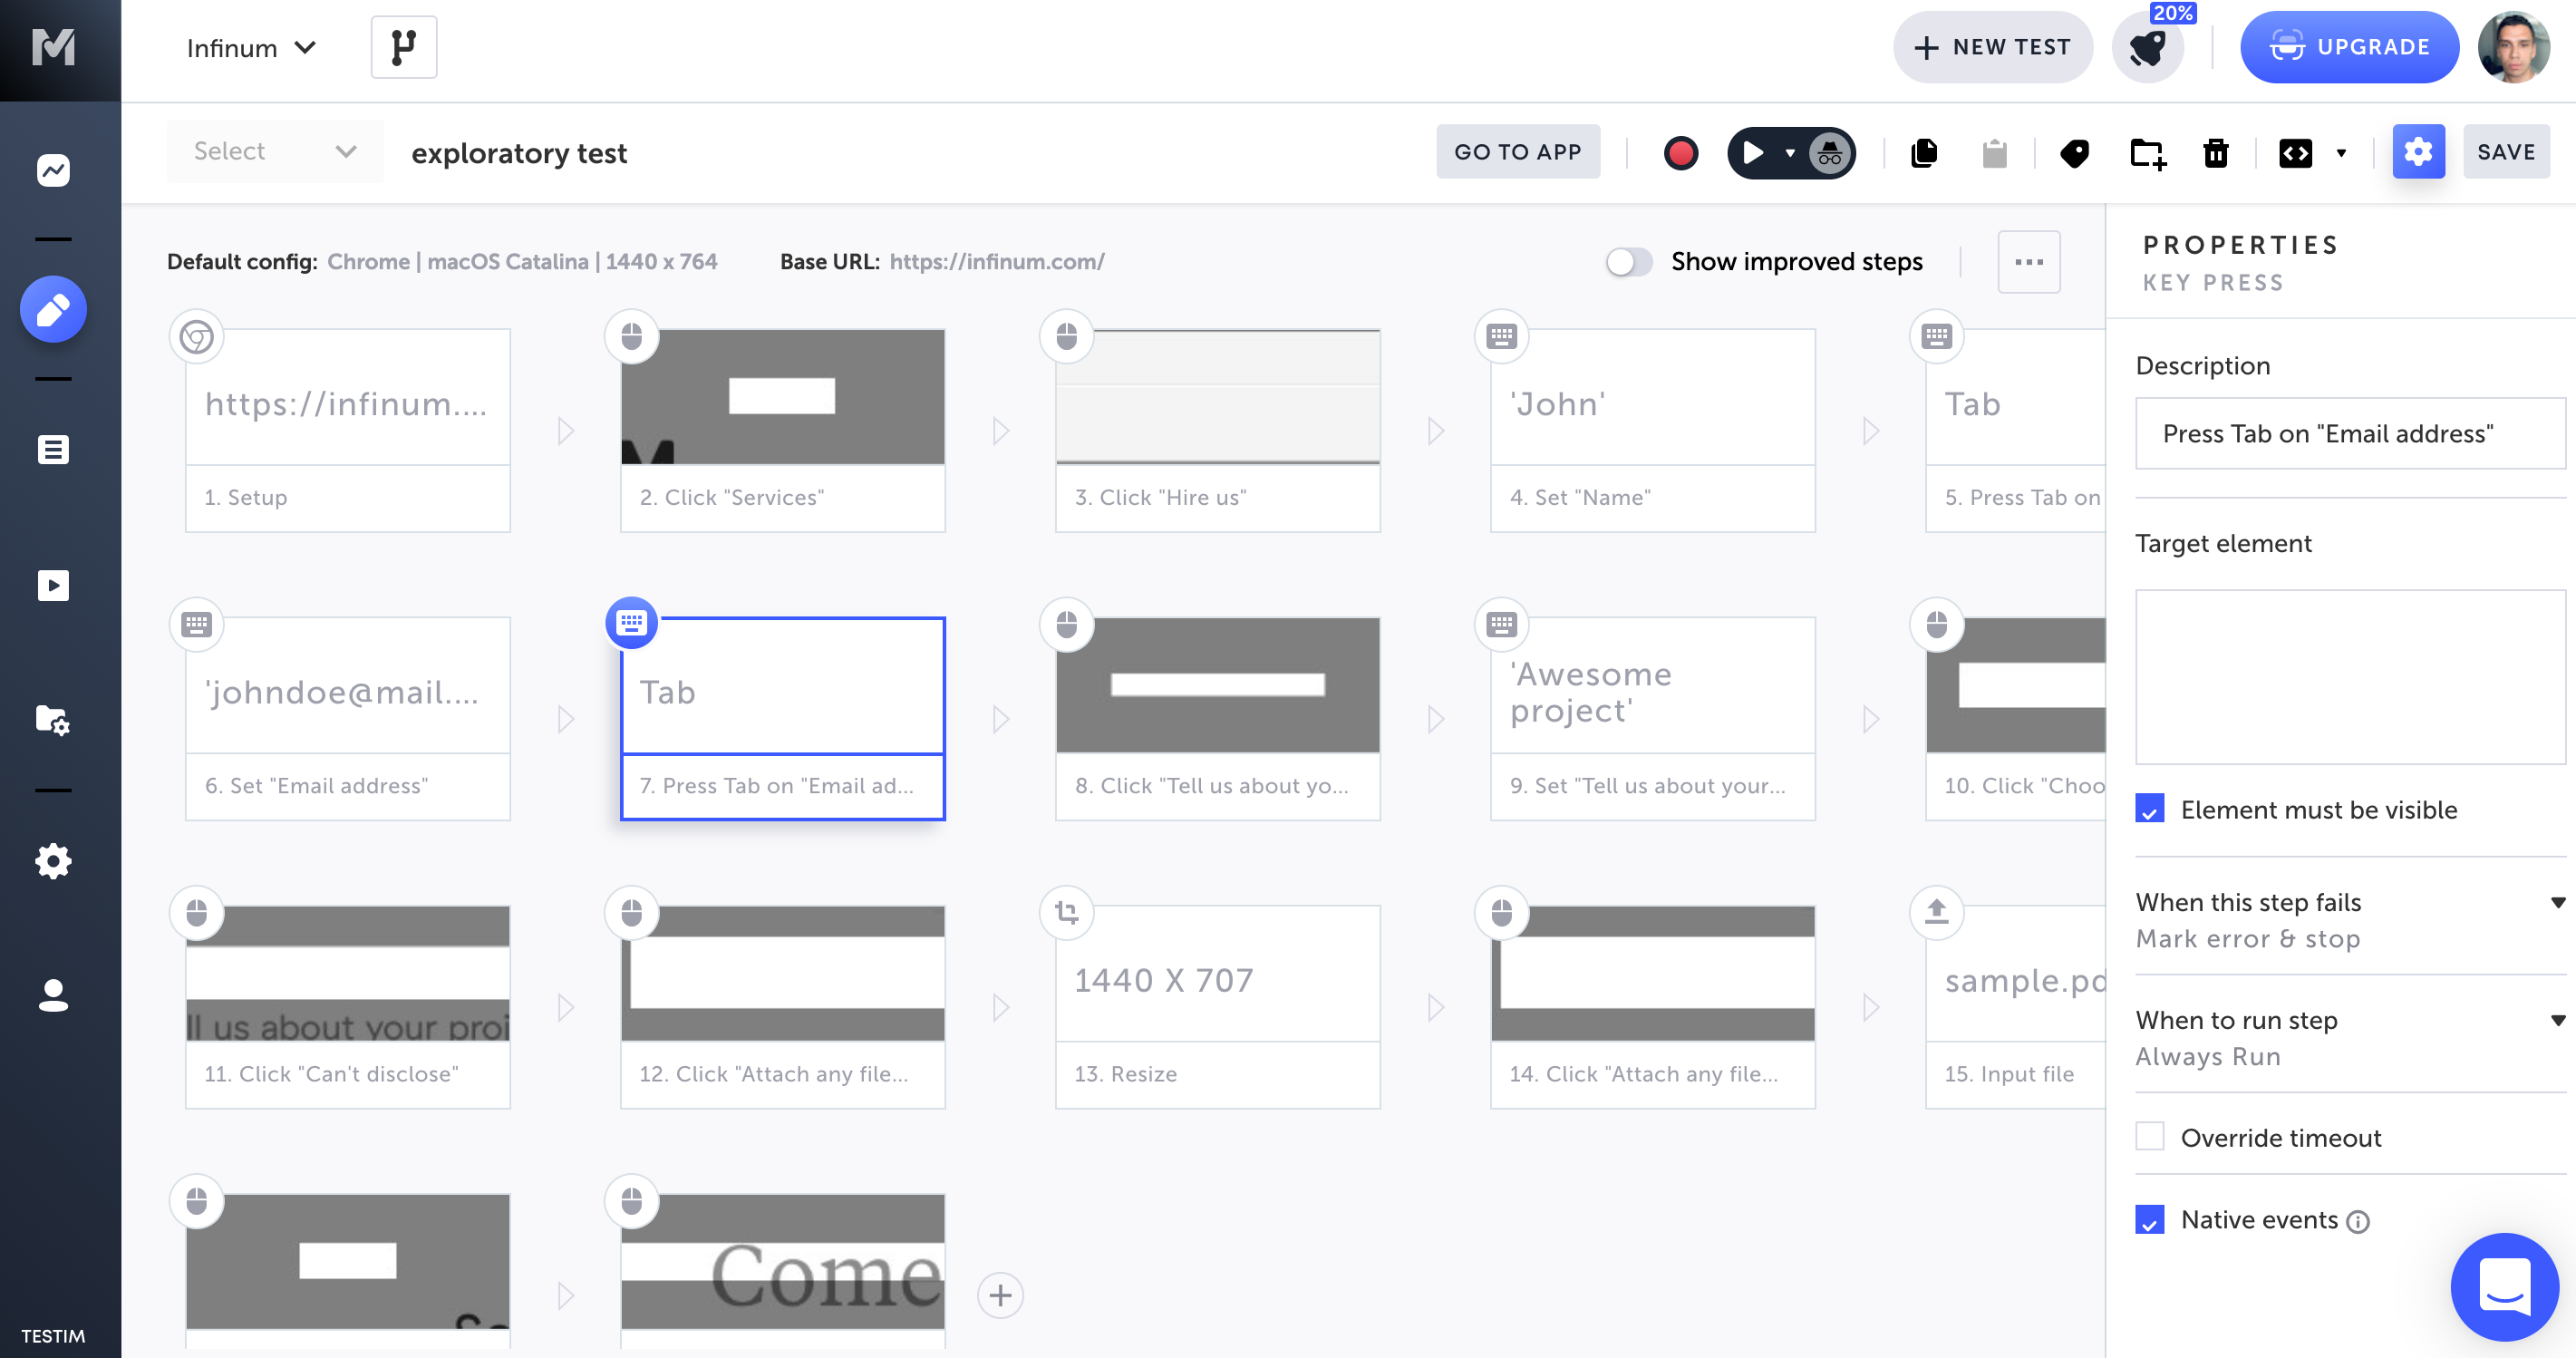
Task: Expand When this step fails dropdown
Action: [2557, 902]
